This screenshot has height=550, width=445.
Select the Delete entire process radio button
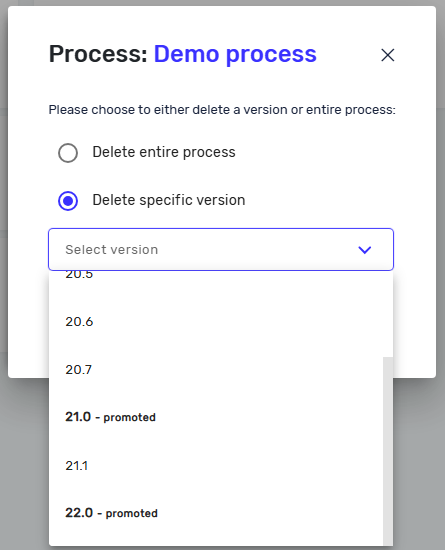coord(68,153)
